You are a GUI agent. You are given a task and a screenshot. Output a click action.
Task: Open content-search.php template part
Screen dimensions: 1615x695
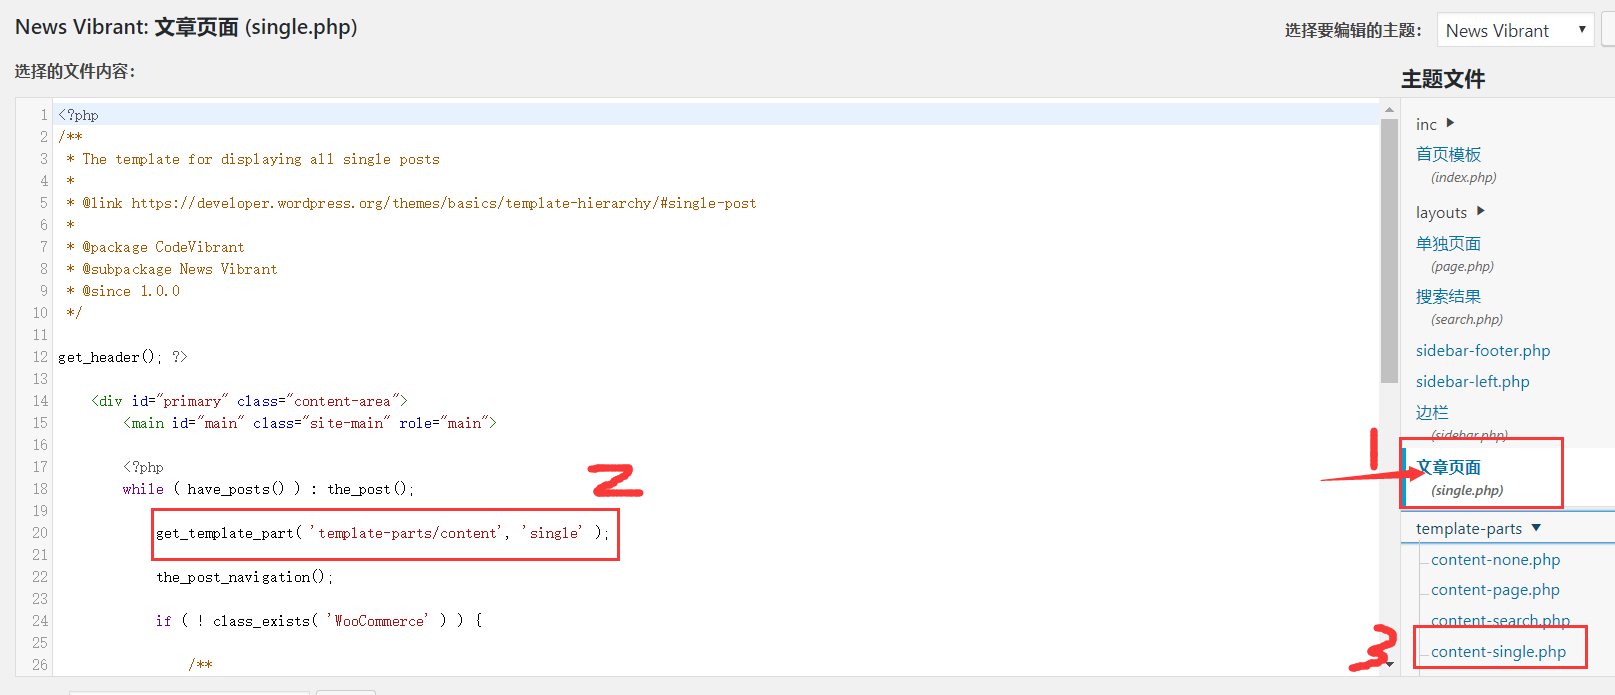1500,620
